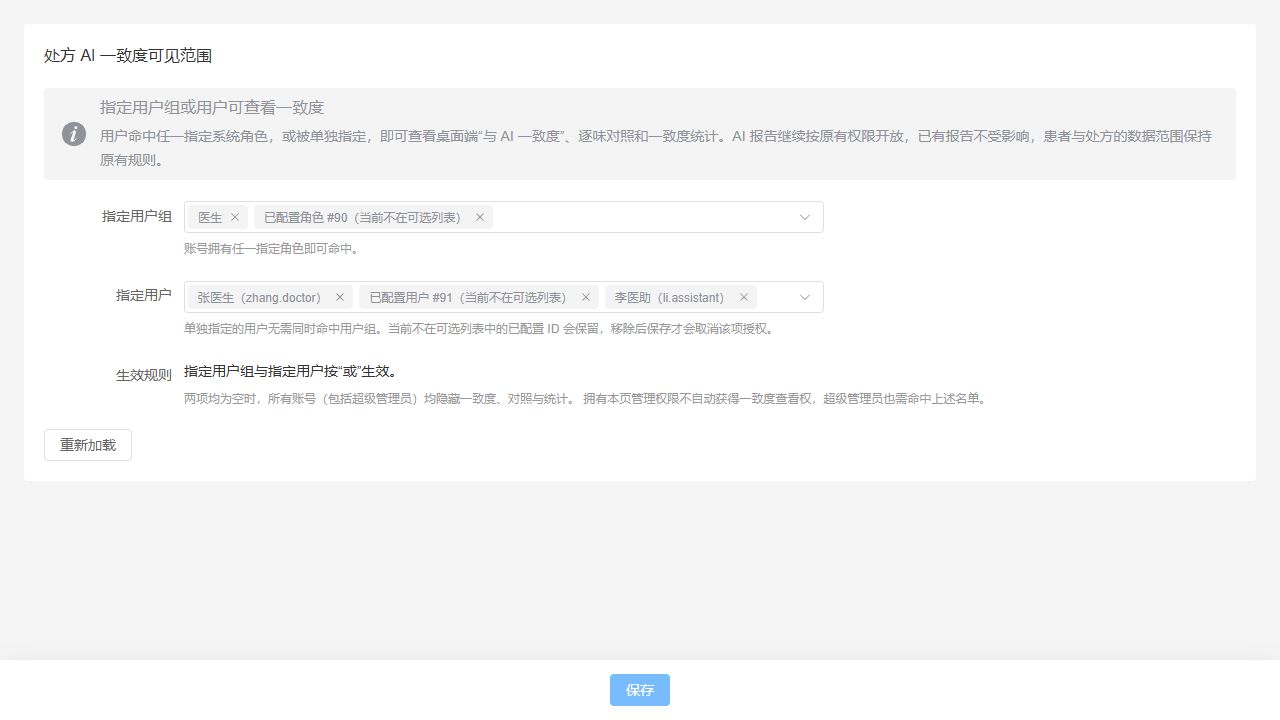Remove the 医生 role tag
The image size is (1280, 720).
235,217
